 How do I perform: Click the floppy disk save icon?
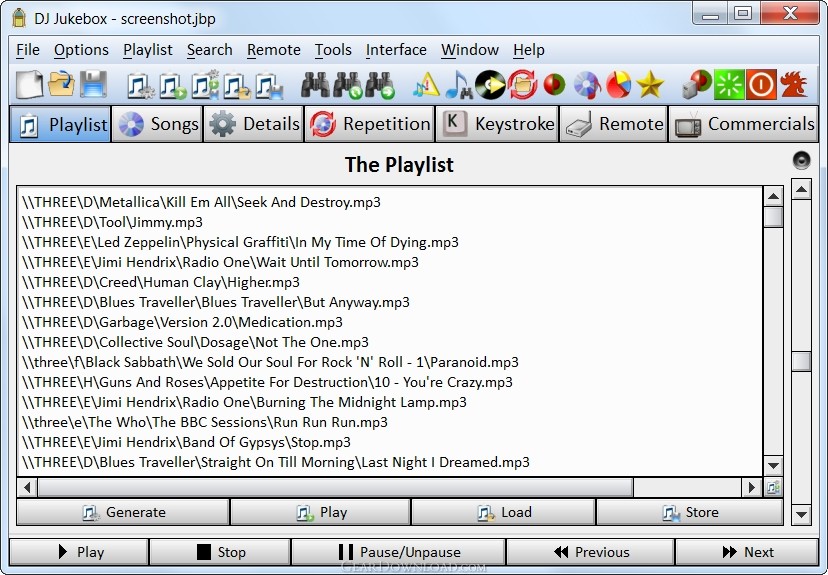pyautogui.click(x=93, y=84)
